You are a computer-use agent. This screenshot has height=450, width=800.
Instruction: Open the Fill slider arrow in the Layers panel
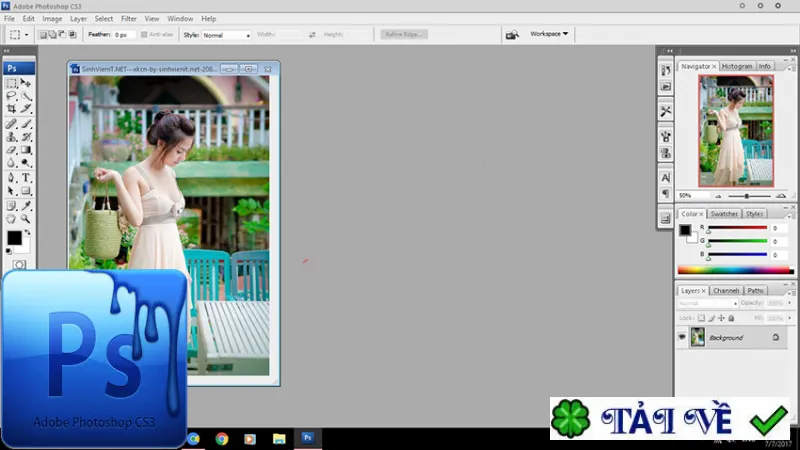[790, 318]
